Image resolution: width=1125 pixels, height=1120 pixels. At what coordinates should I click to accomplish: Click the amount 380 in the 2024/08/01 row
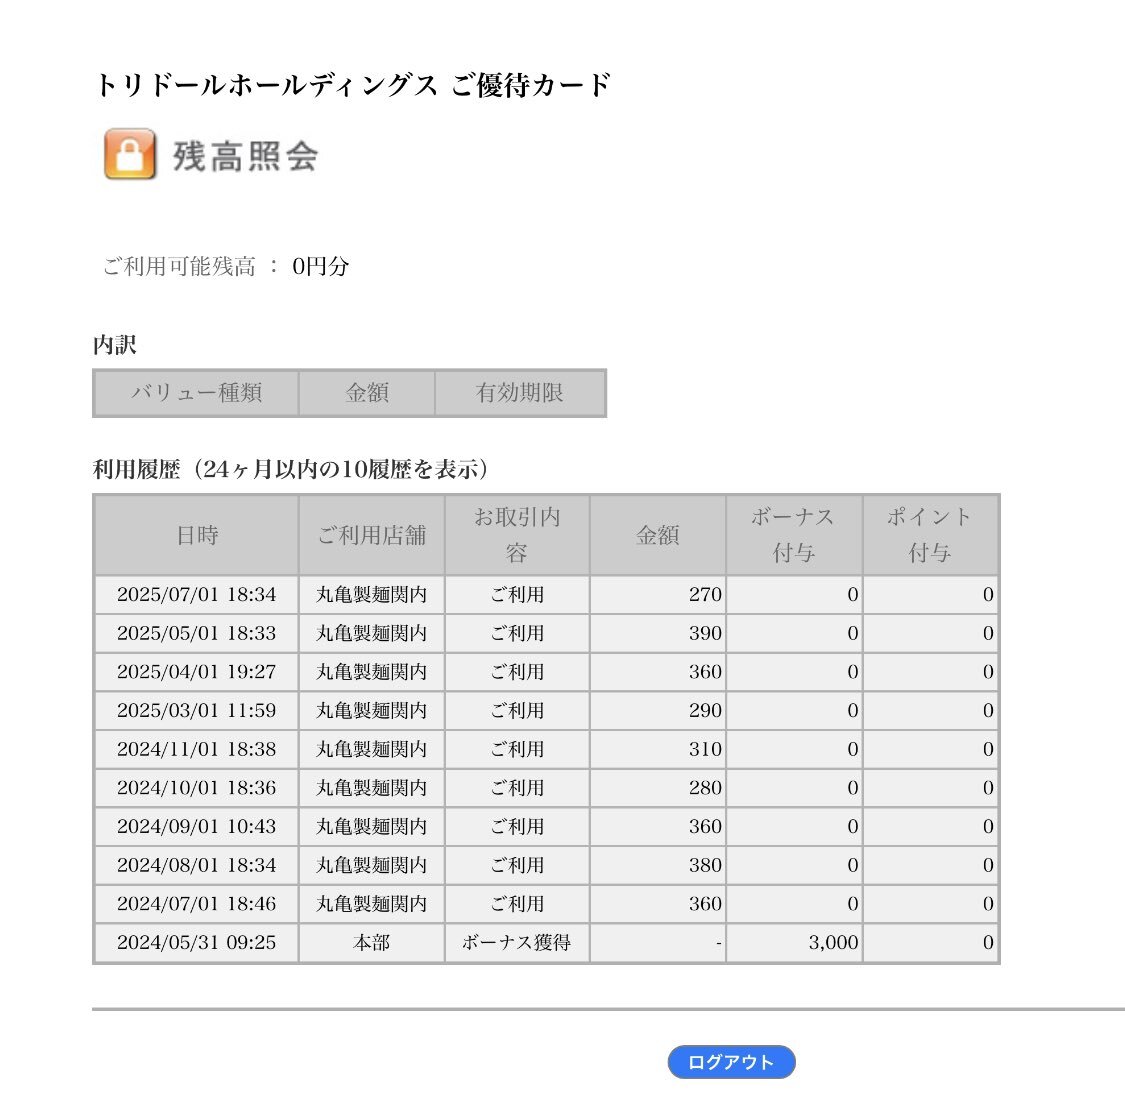pos(705,866)
